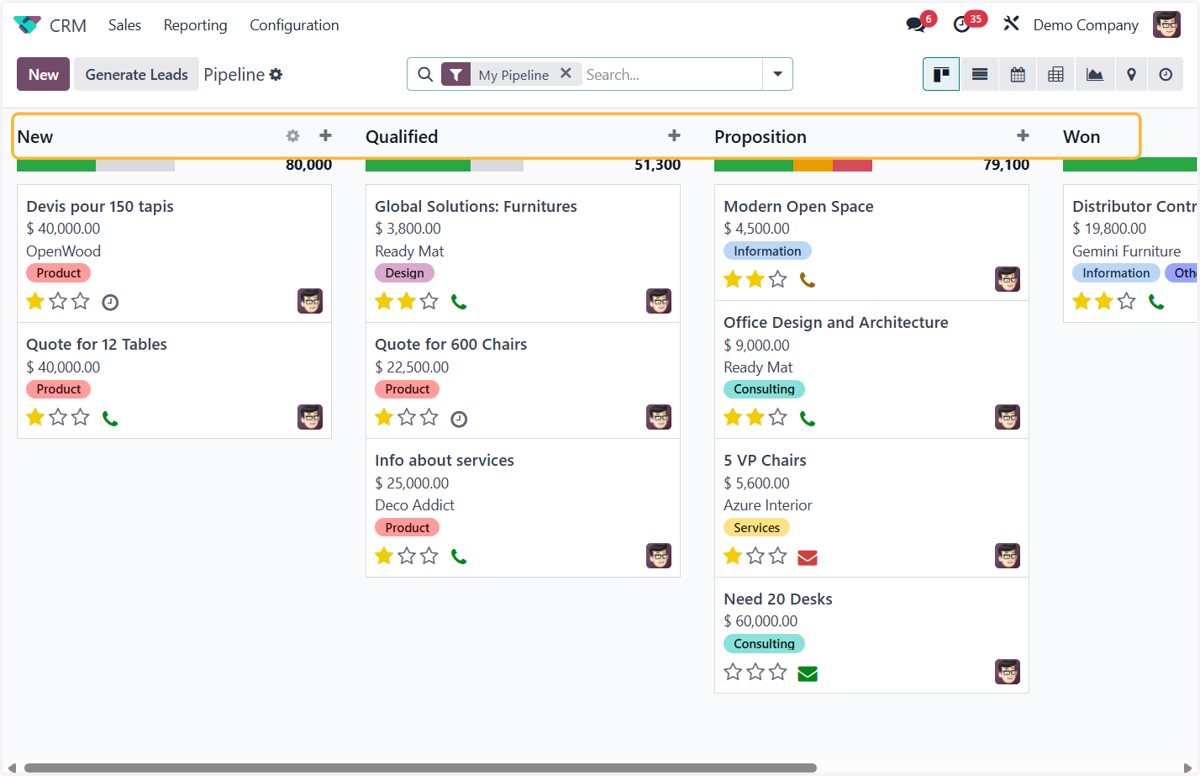This screenshot has width=1200, height=776.
Task: Click phone icon on Global Solutions: Furnitures card
Action: coord(459,302)
